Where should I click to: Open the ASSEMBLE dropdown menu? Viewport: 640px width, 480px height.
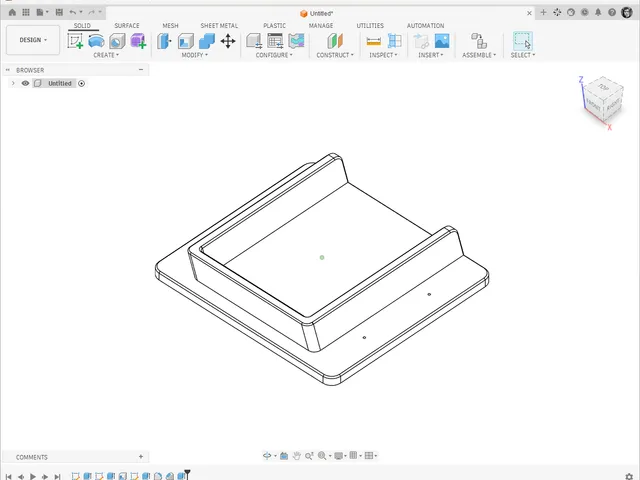click(x=479, y=55)
